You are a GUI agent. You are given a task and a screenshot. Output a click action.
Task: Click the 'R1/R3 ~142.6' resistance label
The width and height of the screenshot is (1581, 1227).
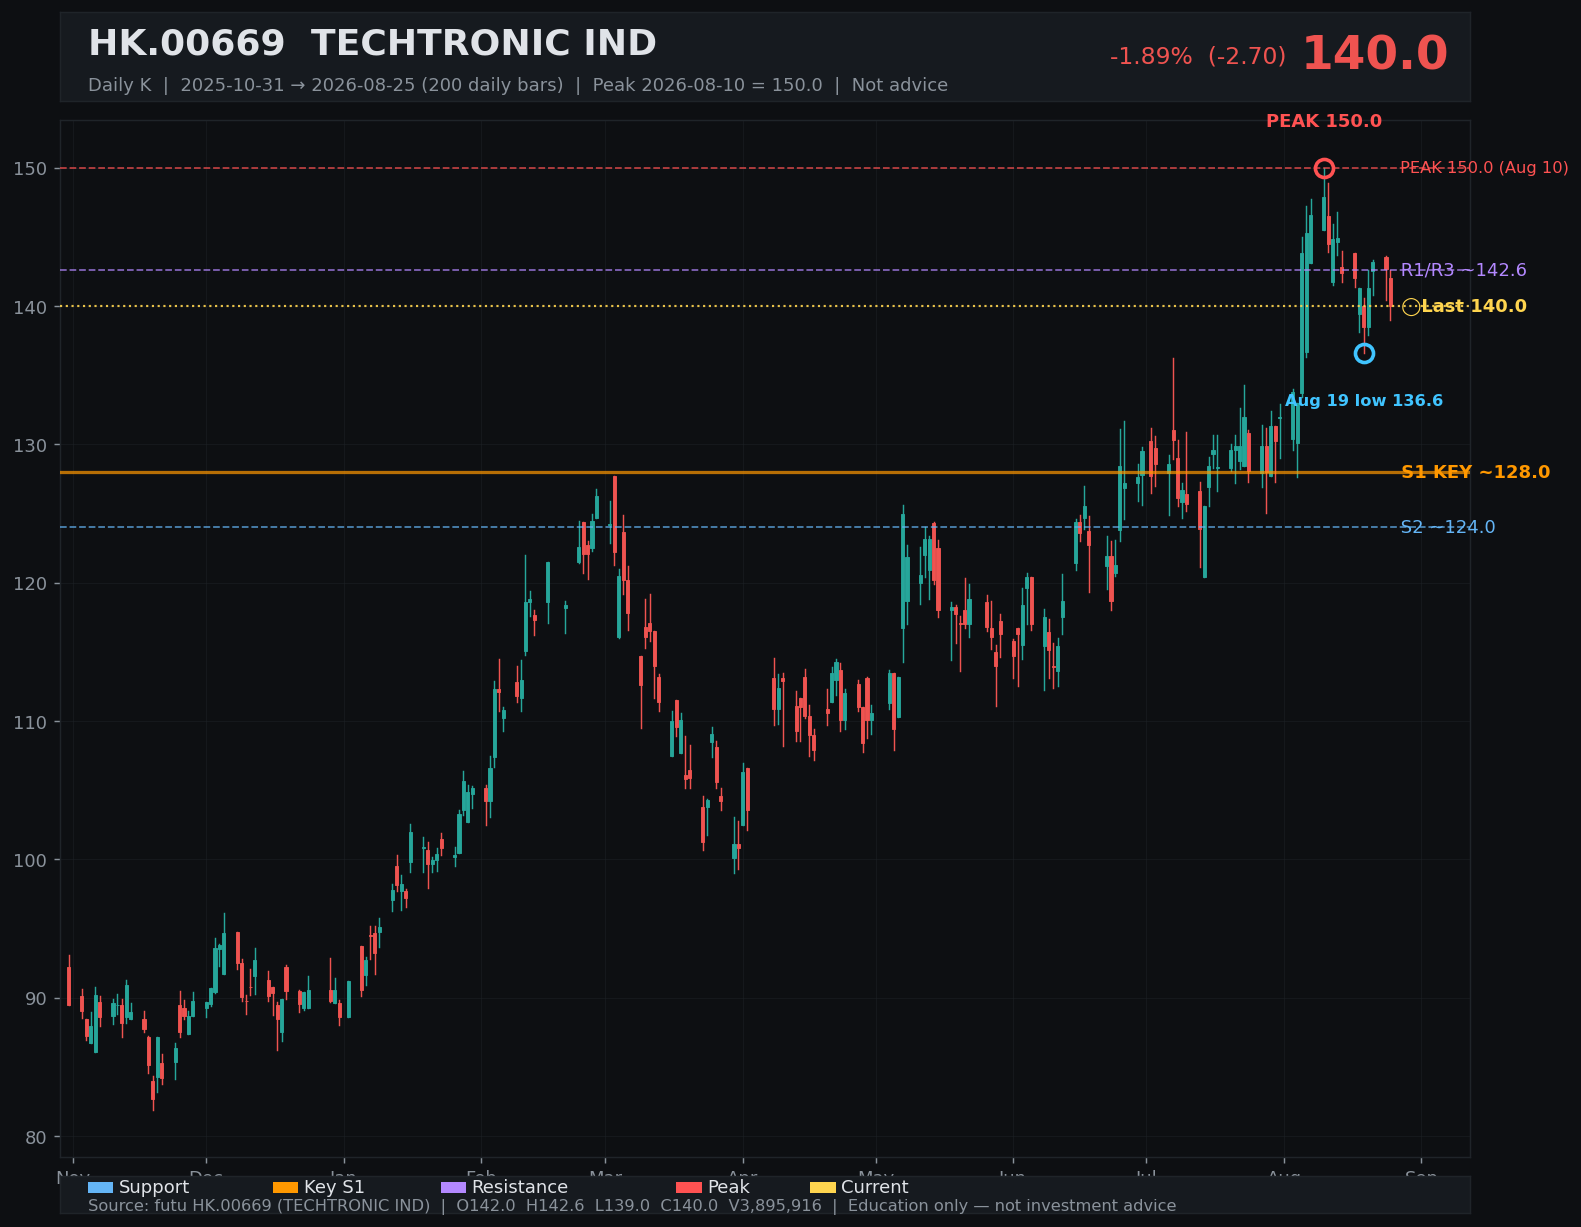click(x=1464, y=270)
